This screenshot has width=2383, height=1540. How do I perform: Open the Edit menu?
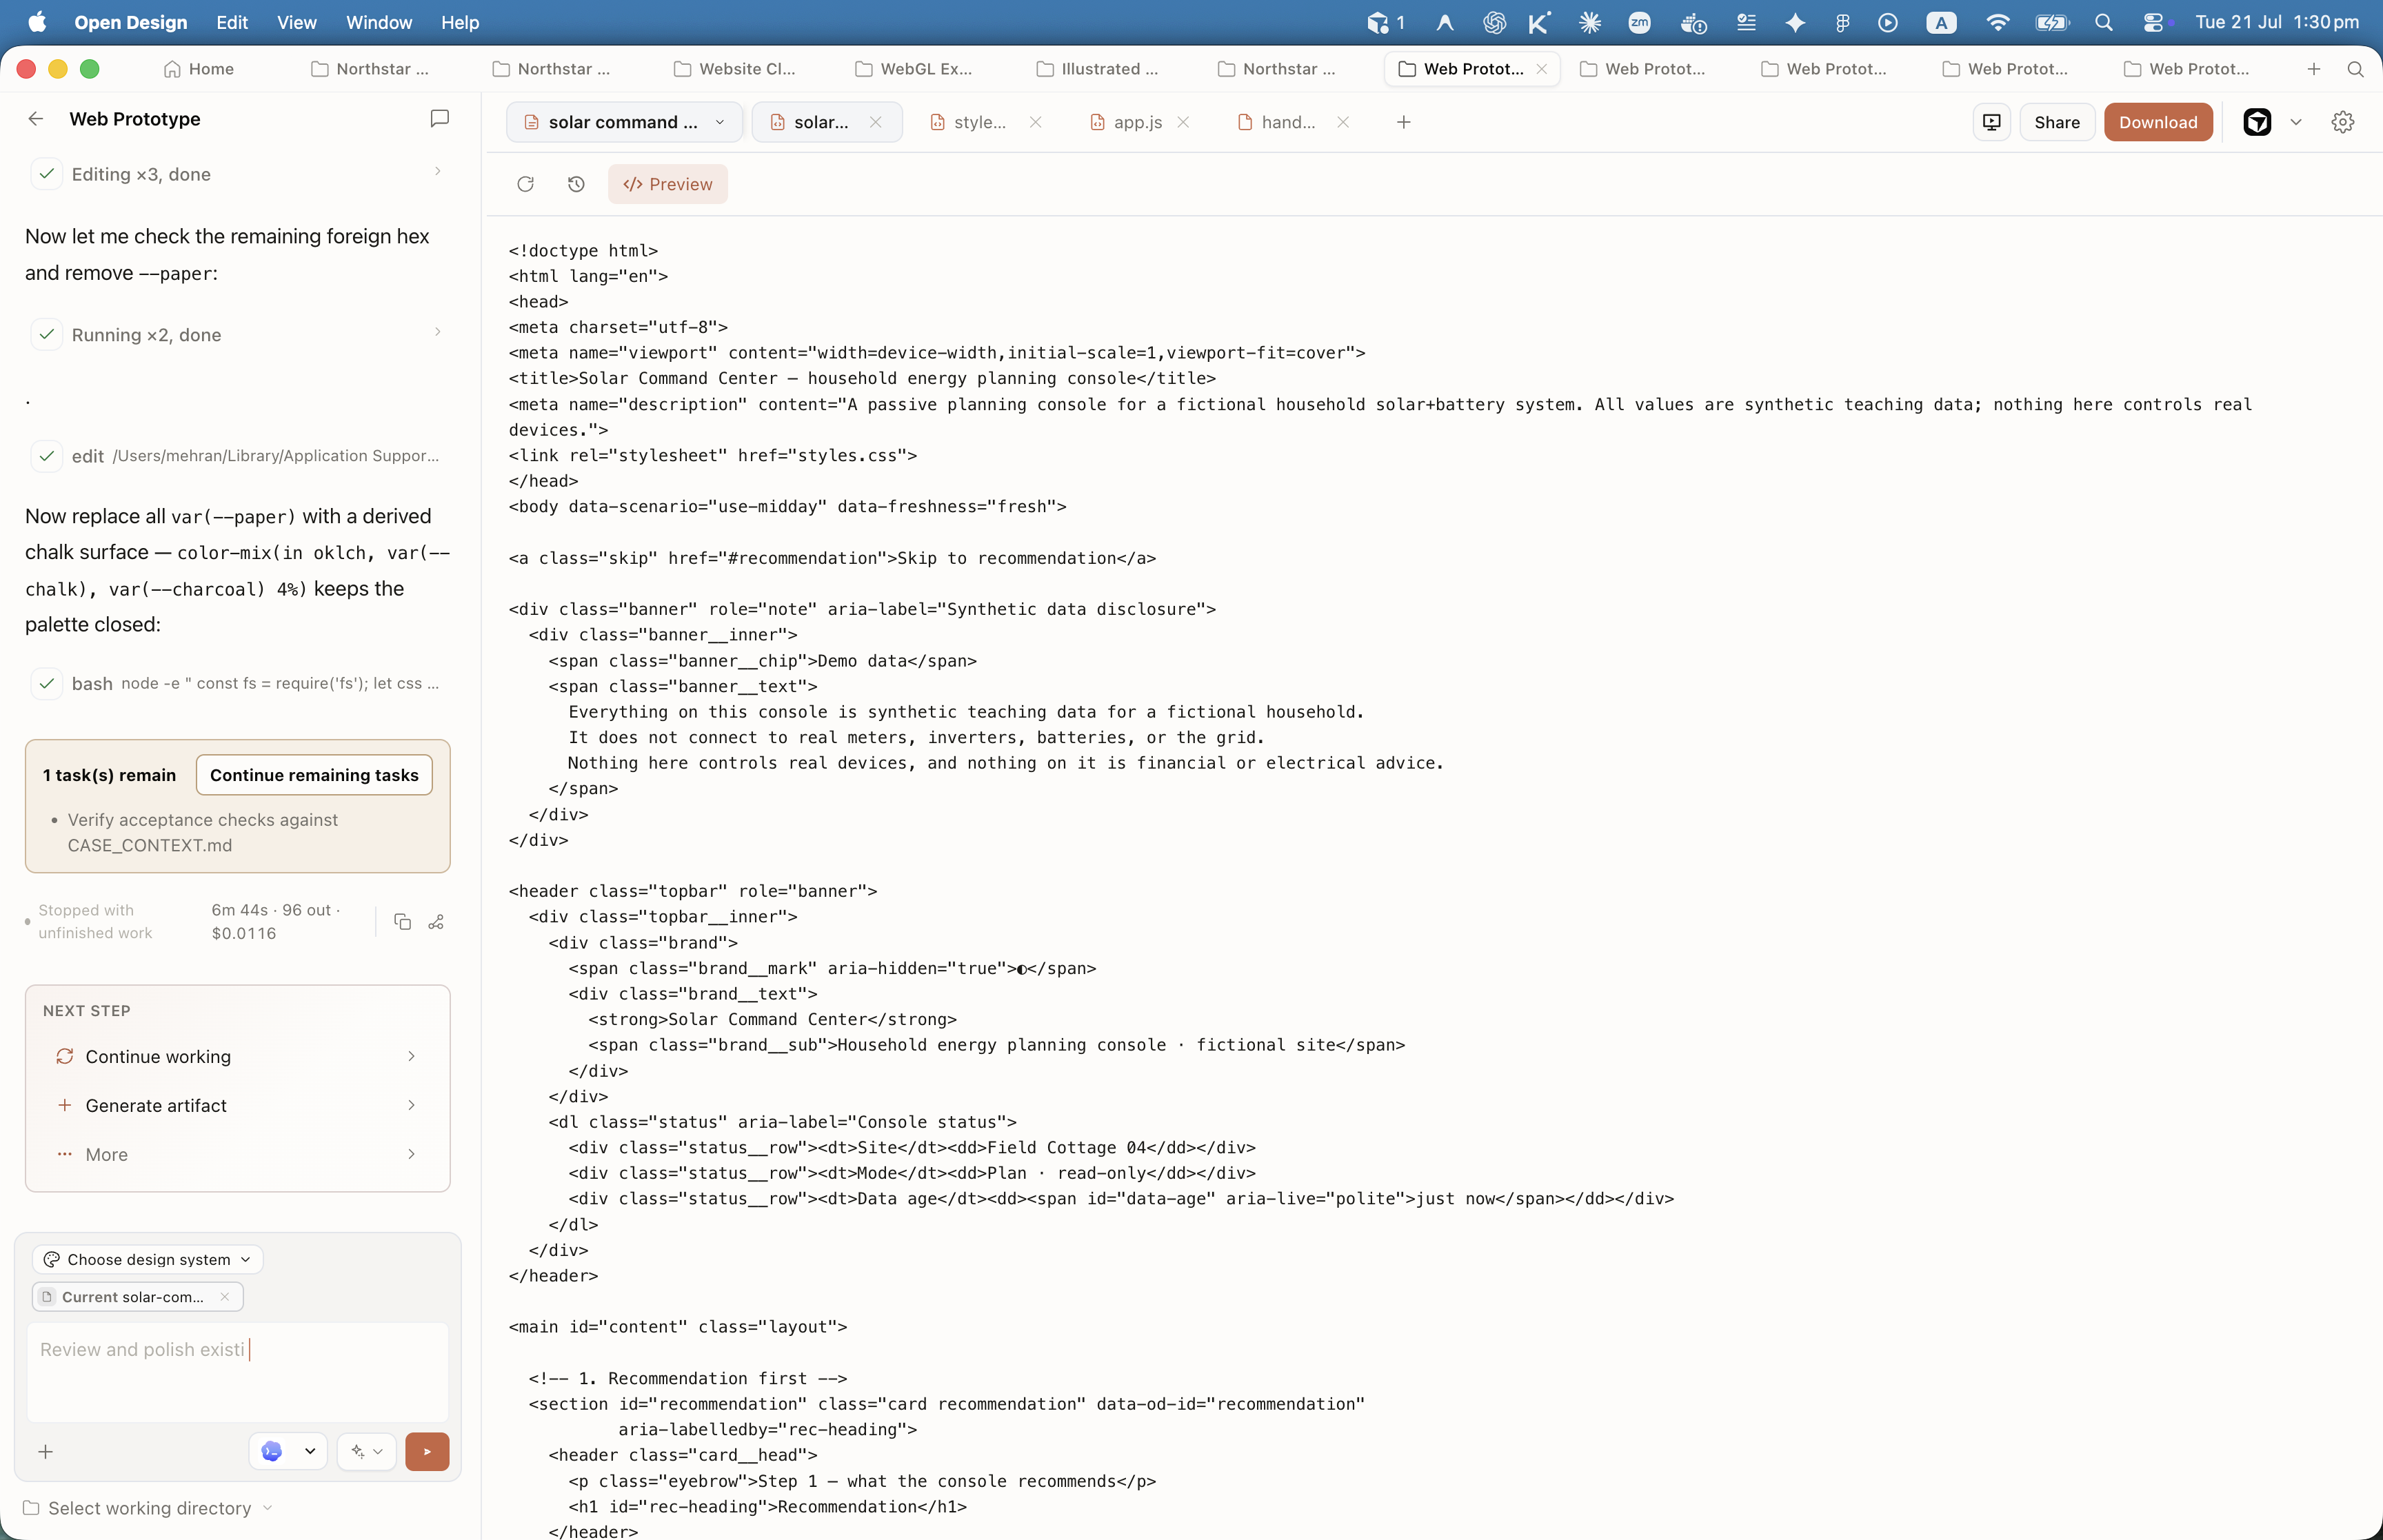[232, 22]
